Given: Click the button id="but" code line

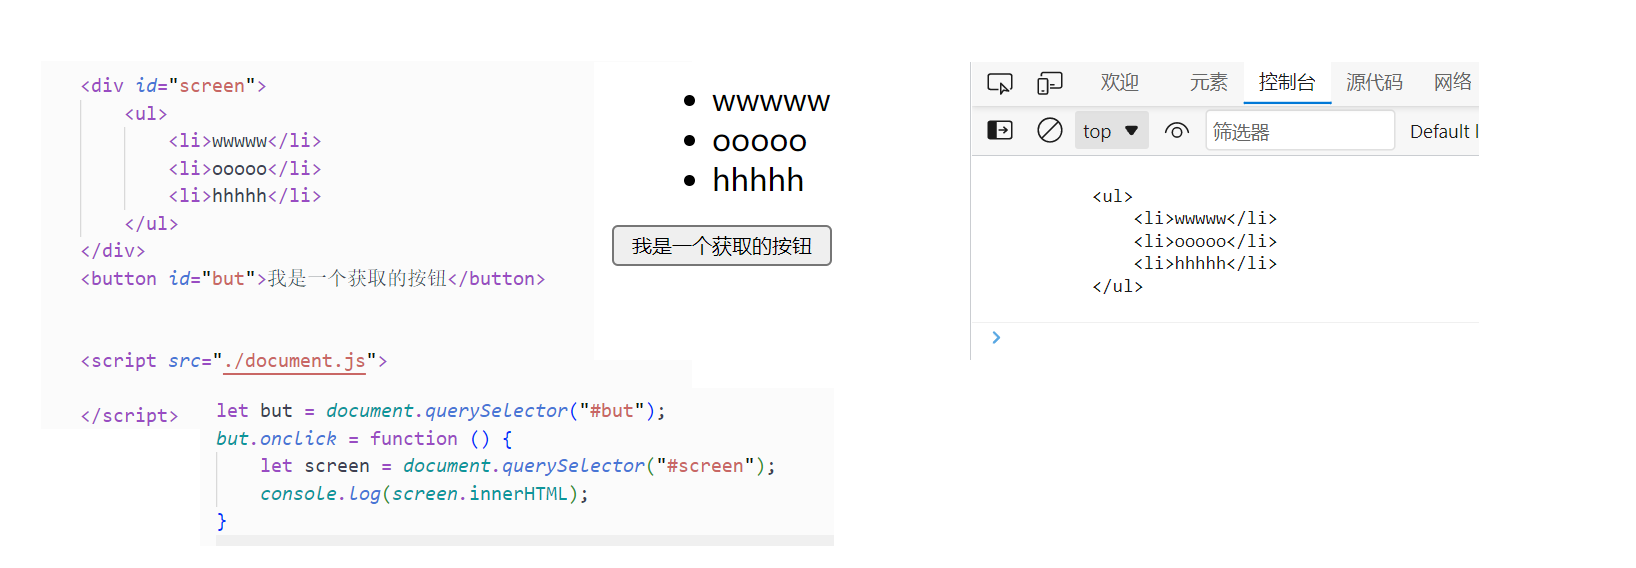Looking at the screenshot, I should pos(313,279).
